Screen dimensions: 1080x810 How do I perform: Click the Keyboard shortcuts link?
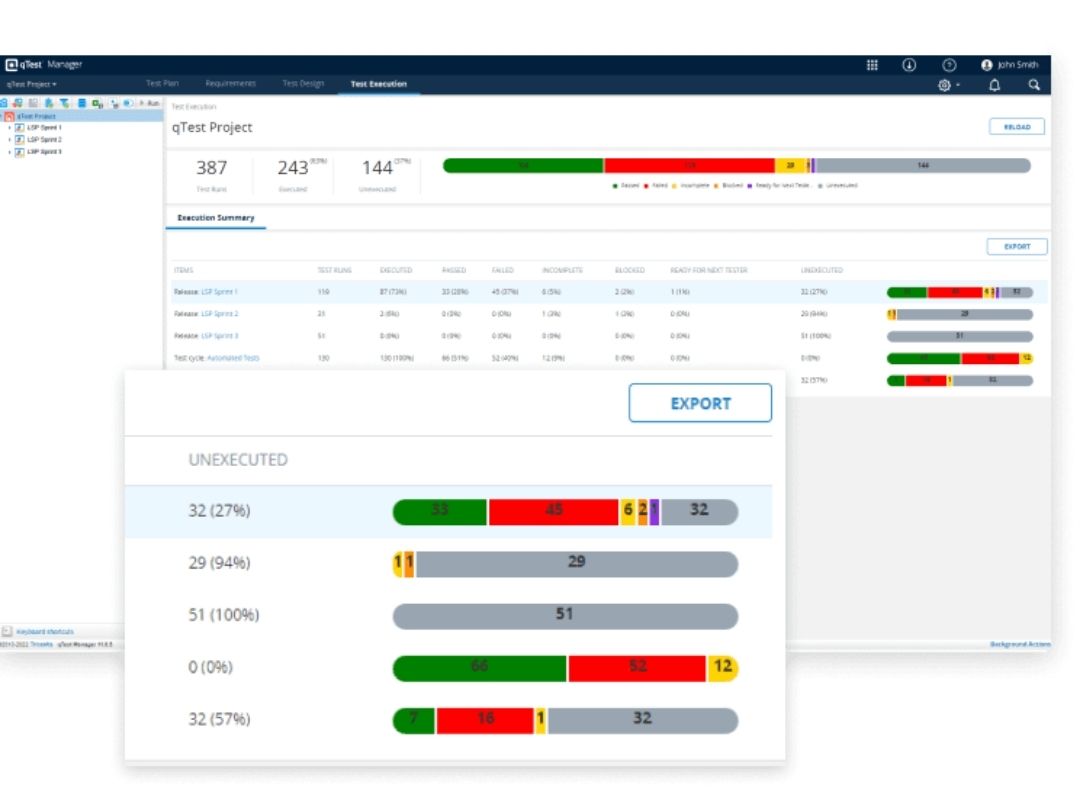coord(45,632)
